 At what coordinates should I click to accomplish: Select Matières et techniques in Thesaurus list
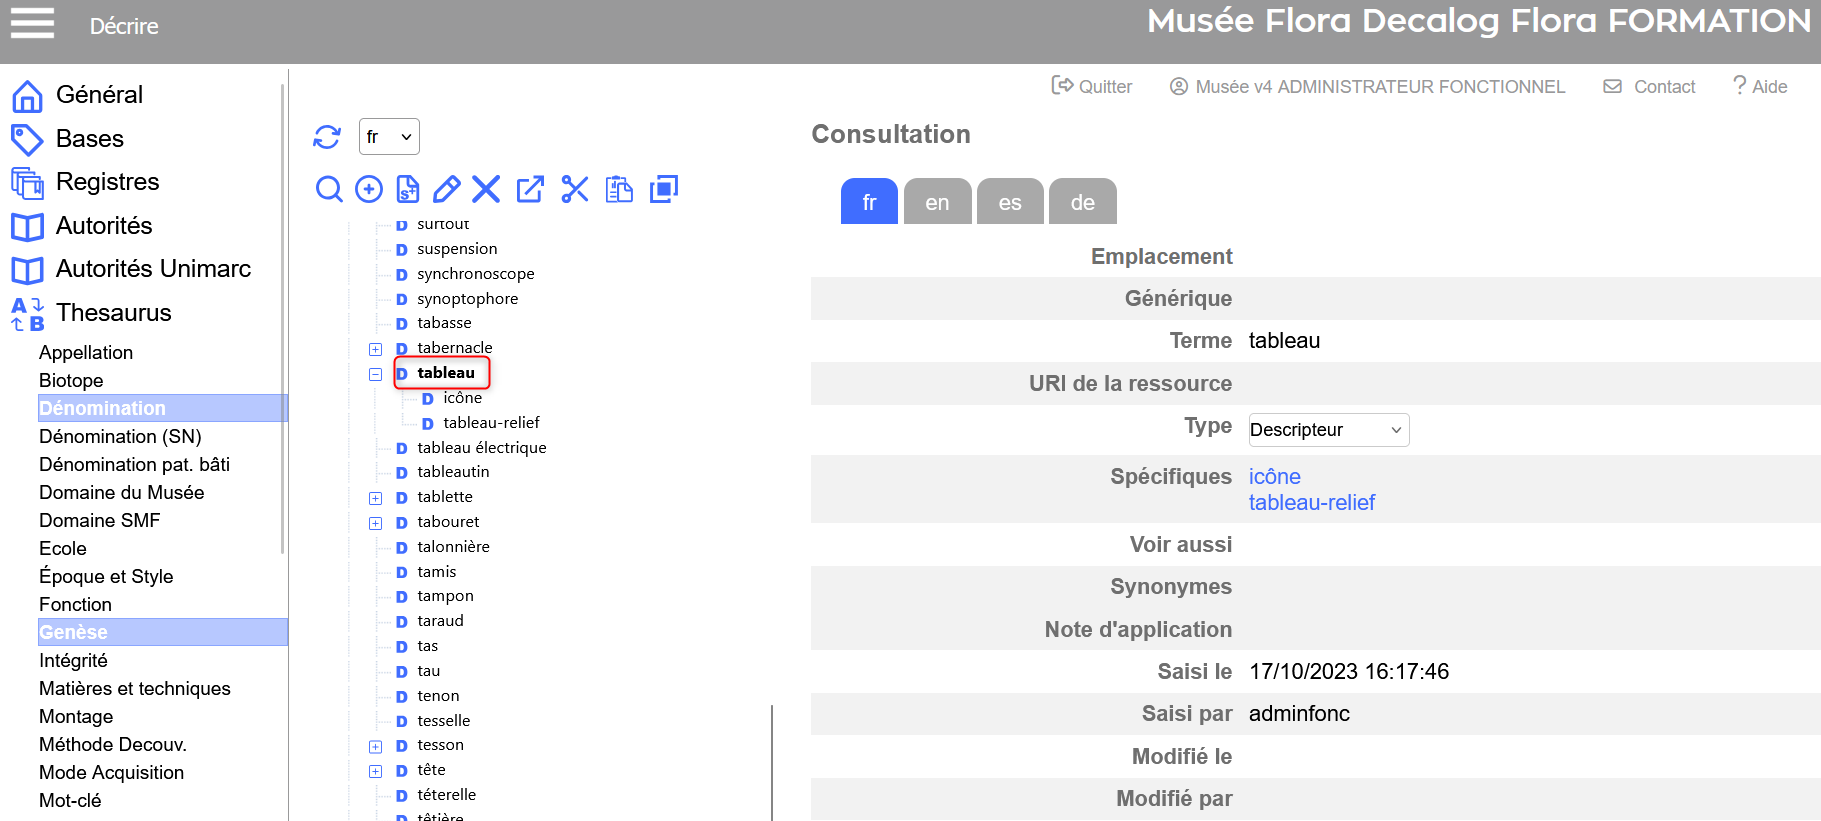pyautogui.click(x=135, y=688)
